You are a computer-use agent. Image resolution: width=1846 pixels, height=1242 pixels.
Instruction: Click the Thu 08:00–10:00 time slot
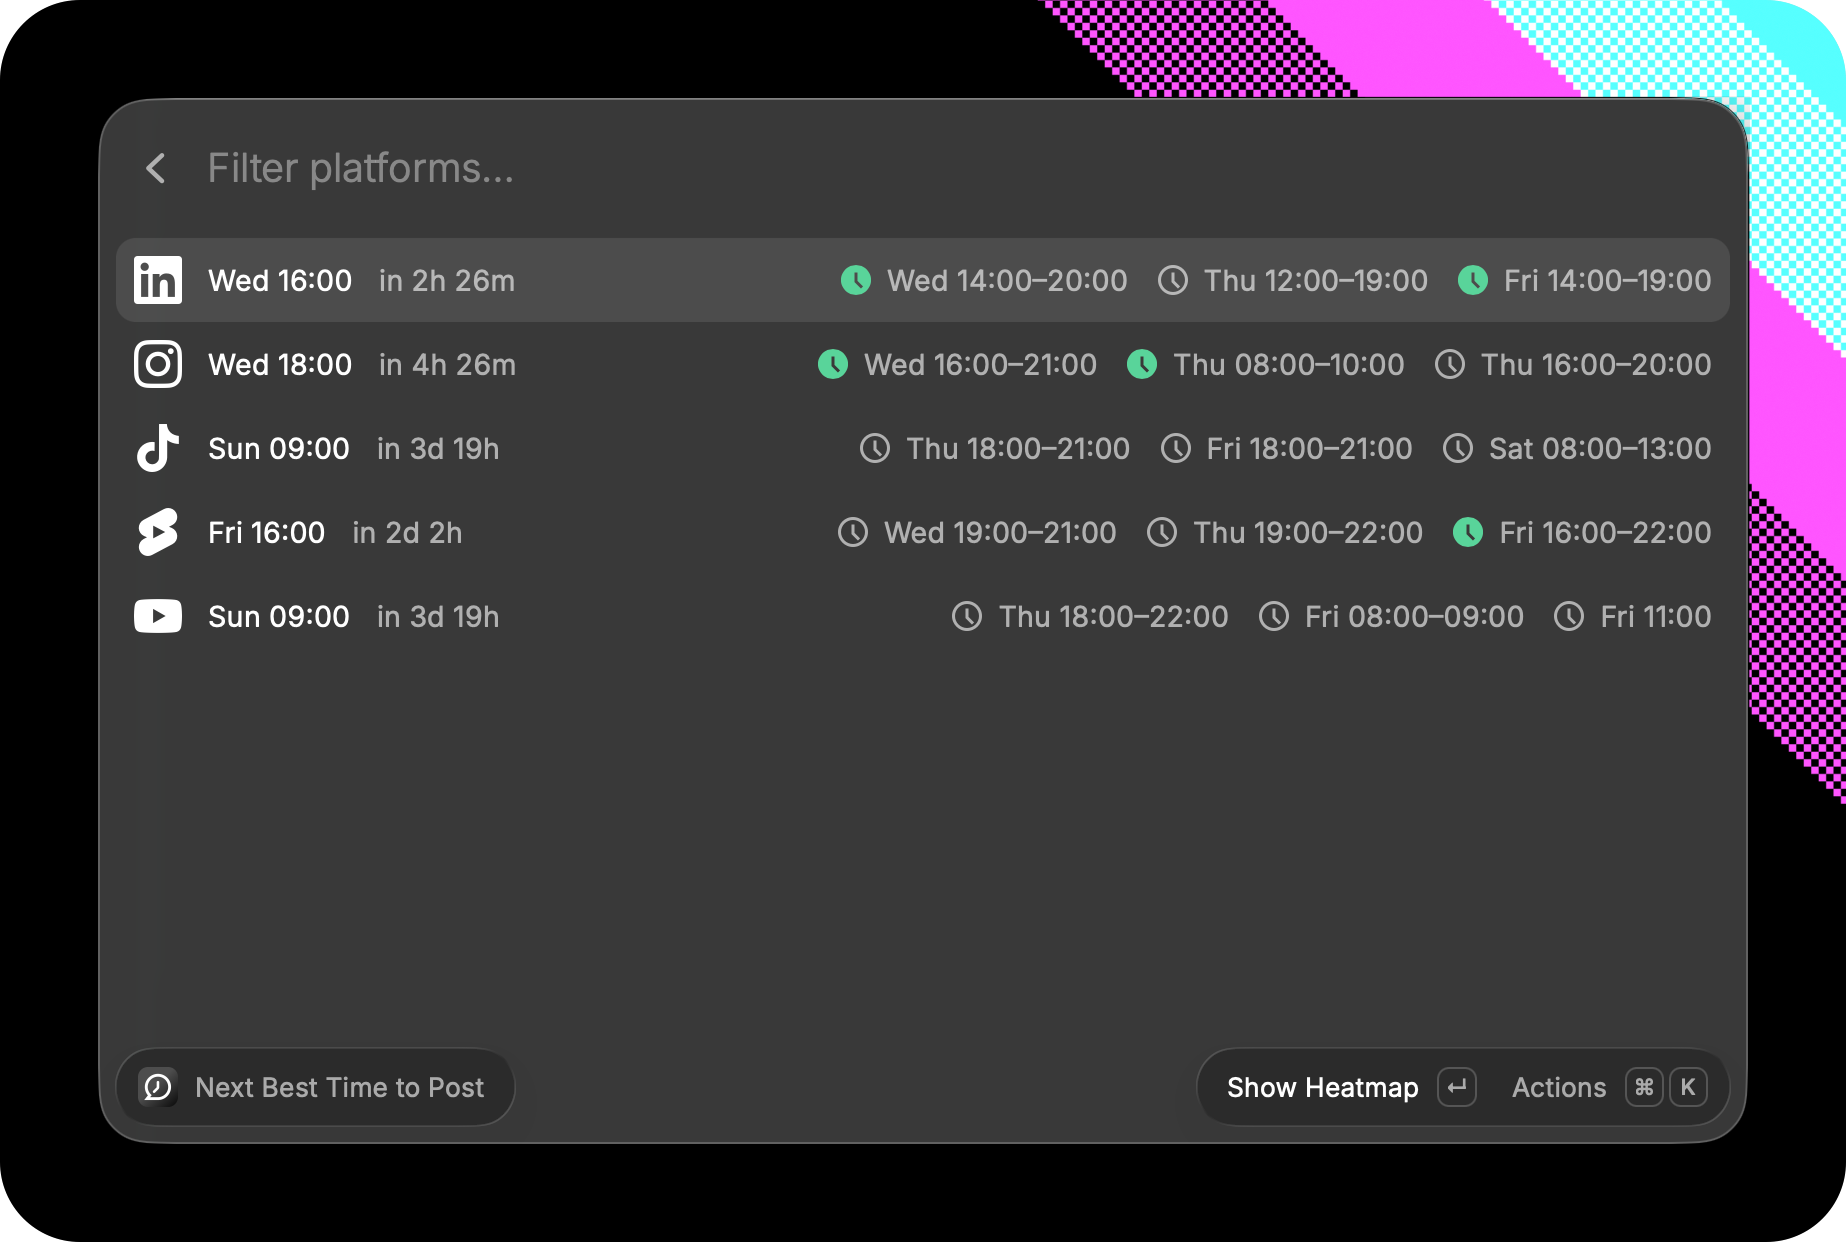point(1289,365)
